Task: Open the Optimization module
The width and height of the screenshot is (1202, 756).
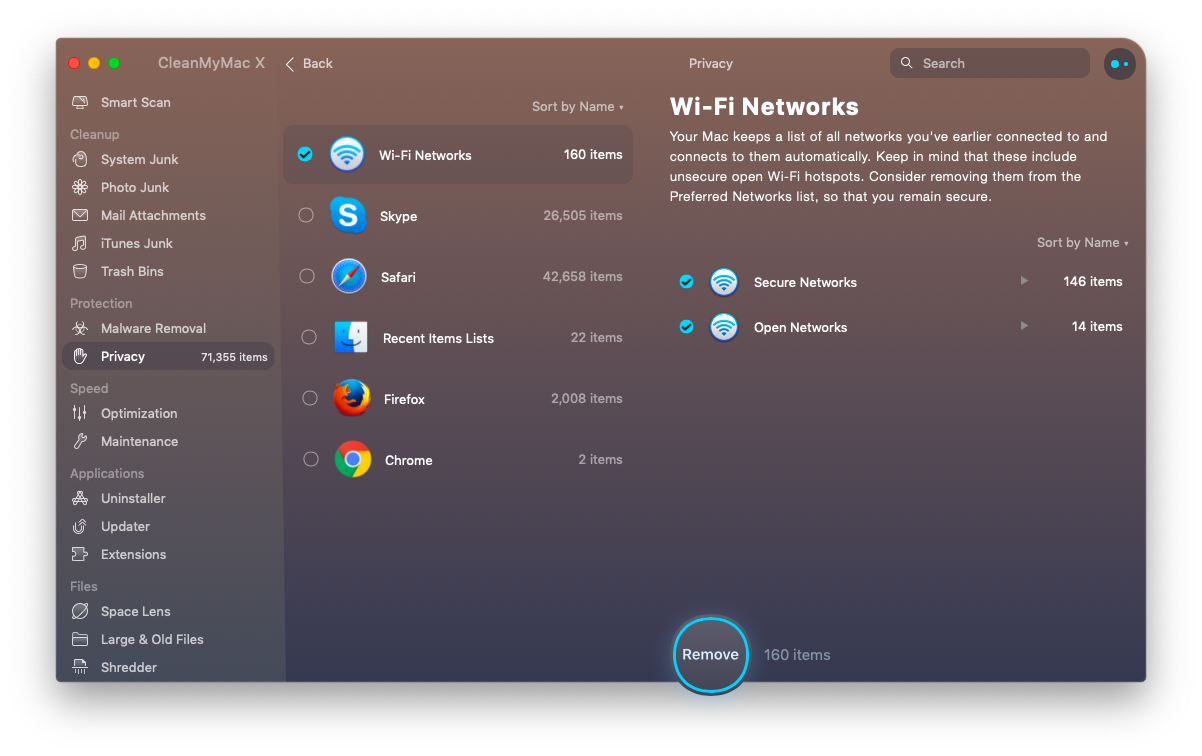Action: [168, 413]
